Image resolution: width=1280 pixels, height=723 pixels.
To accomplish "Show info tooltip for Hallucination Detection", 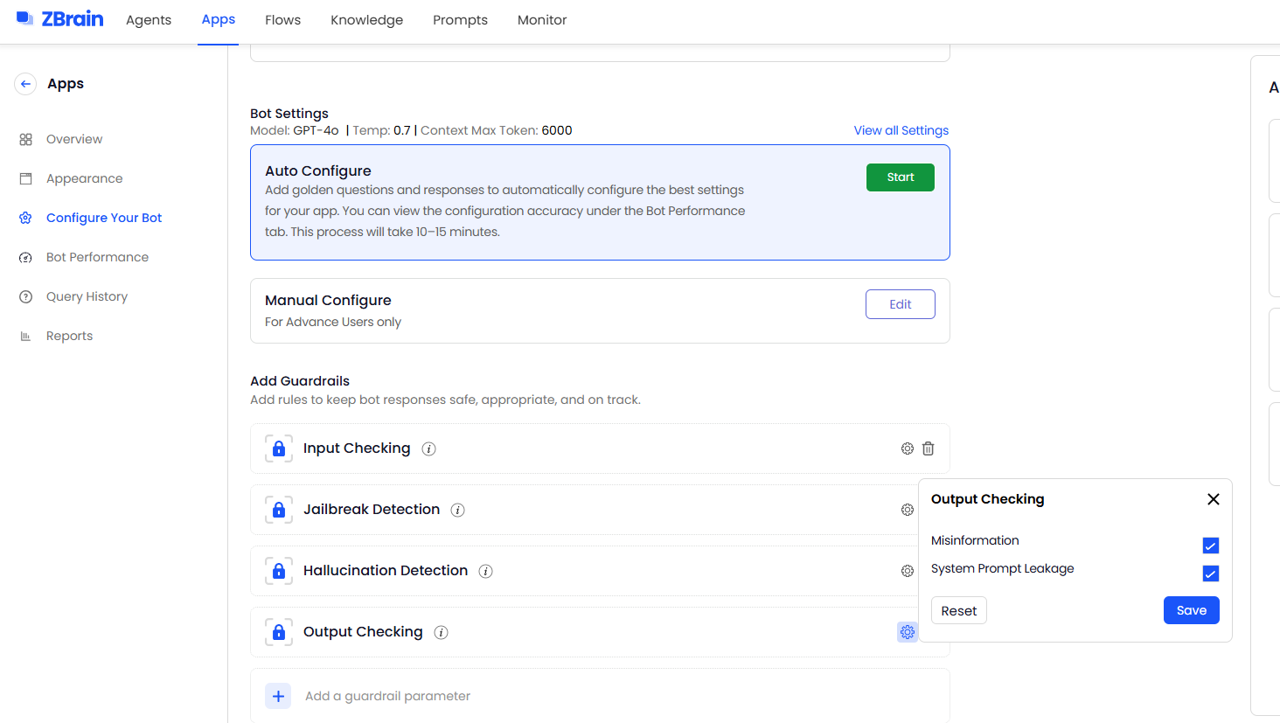I will point(486,571).
